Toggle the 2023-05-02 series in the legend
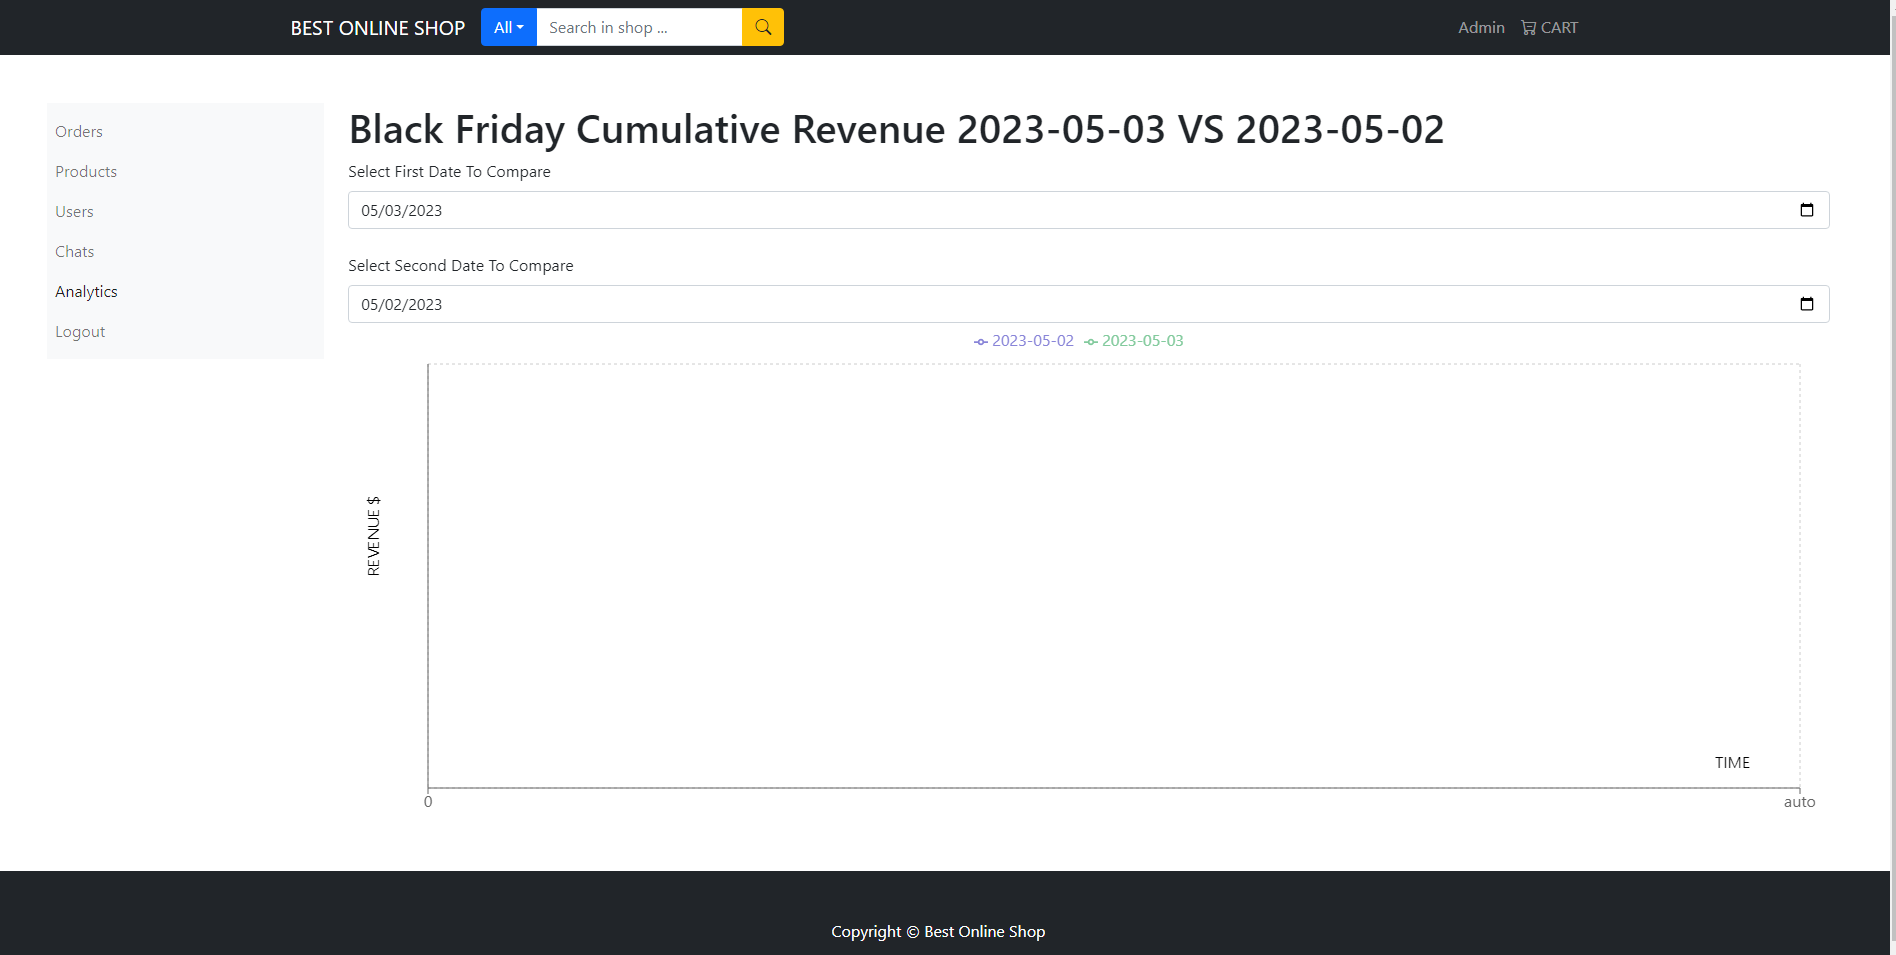Viewport: 1896px width, 955px height. (1031, 340)
